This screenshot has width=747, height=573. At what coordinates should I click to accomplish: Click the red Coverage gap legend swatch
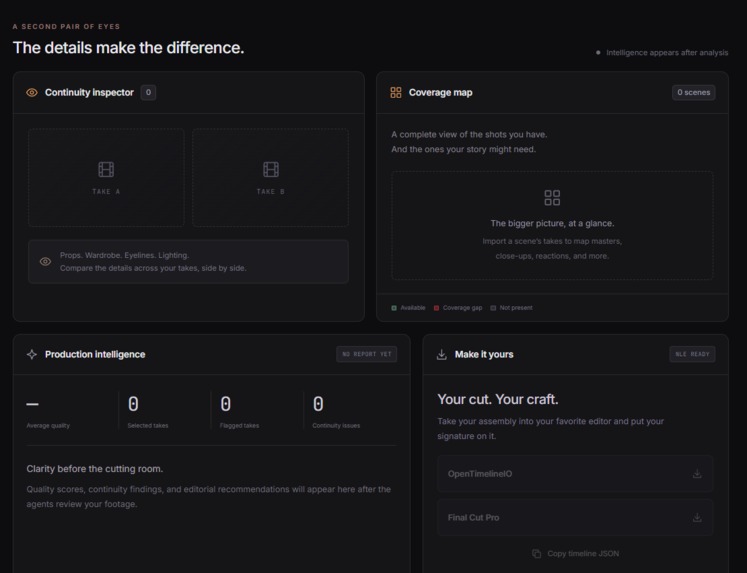pos(436,308)
